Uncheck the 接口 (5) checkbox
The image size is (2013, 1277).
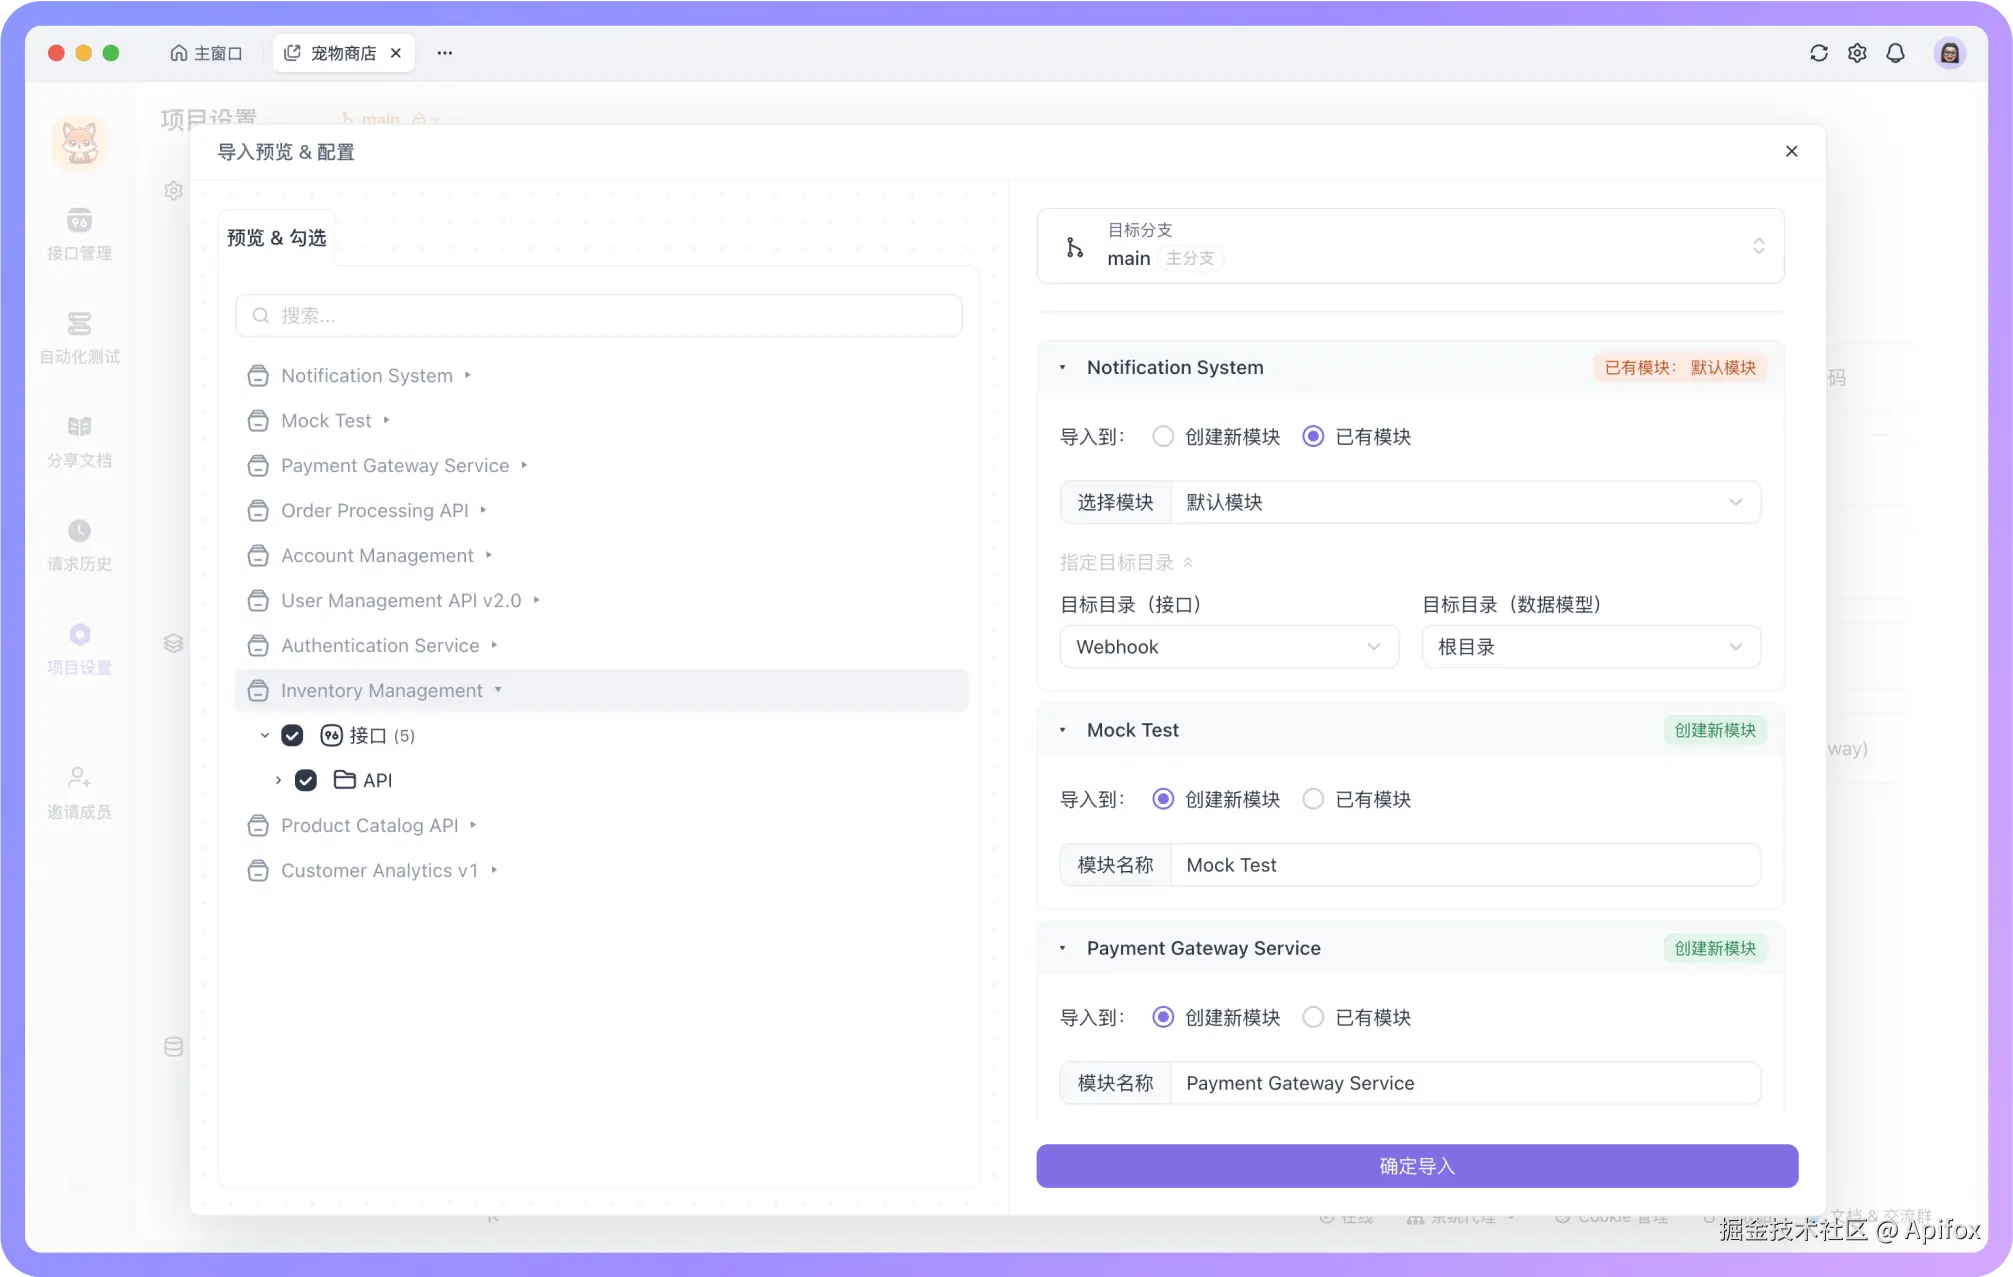[292, 735]
